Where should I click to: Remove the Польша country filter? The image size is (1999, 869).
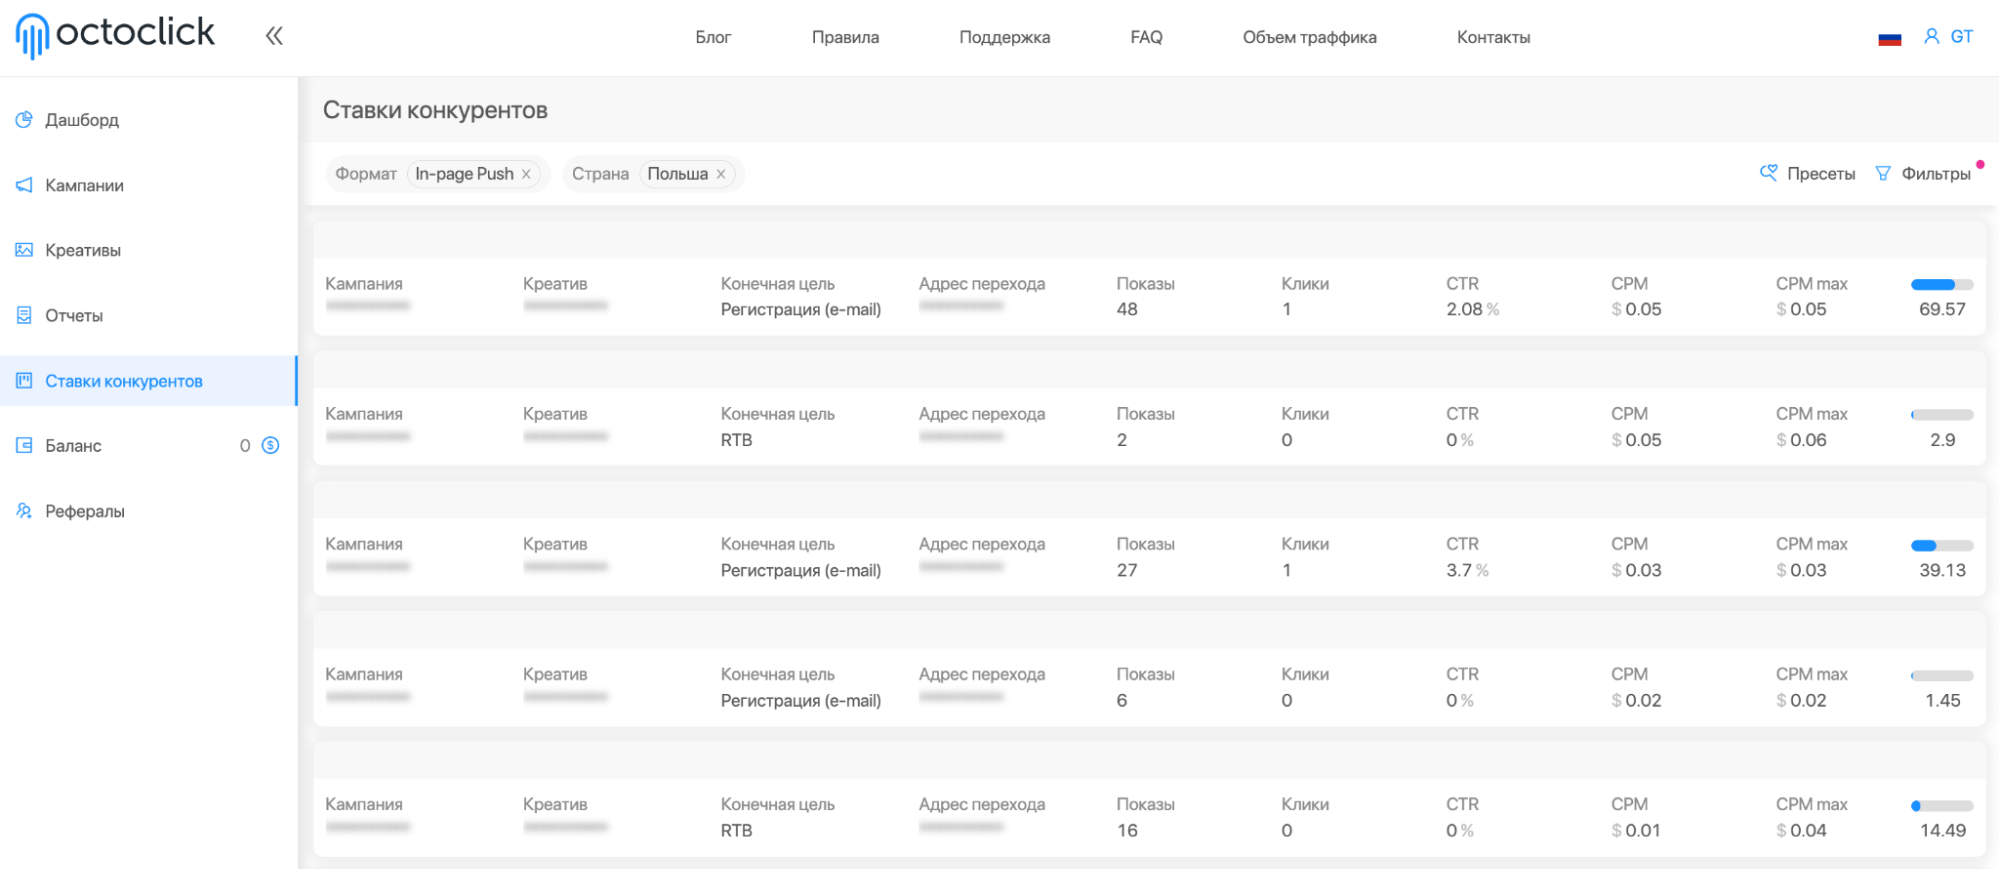point(720,174)
